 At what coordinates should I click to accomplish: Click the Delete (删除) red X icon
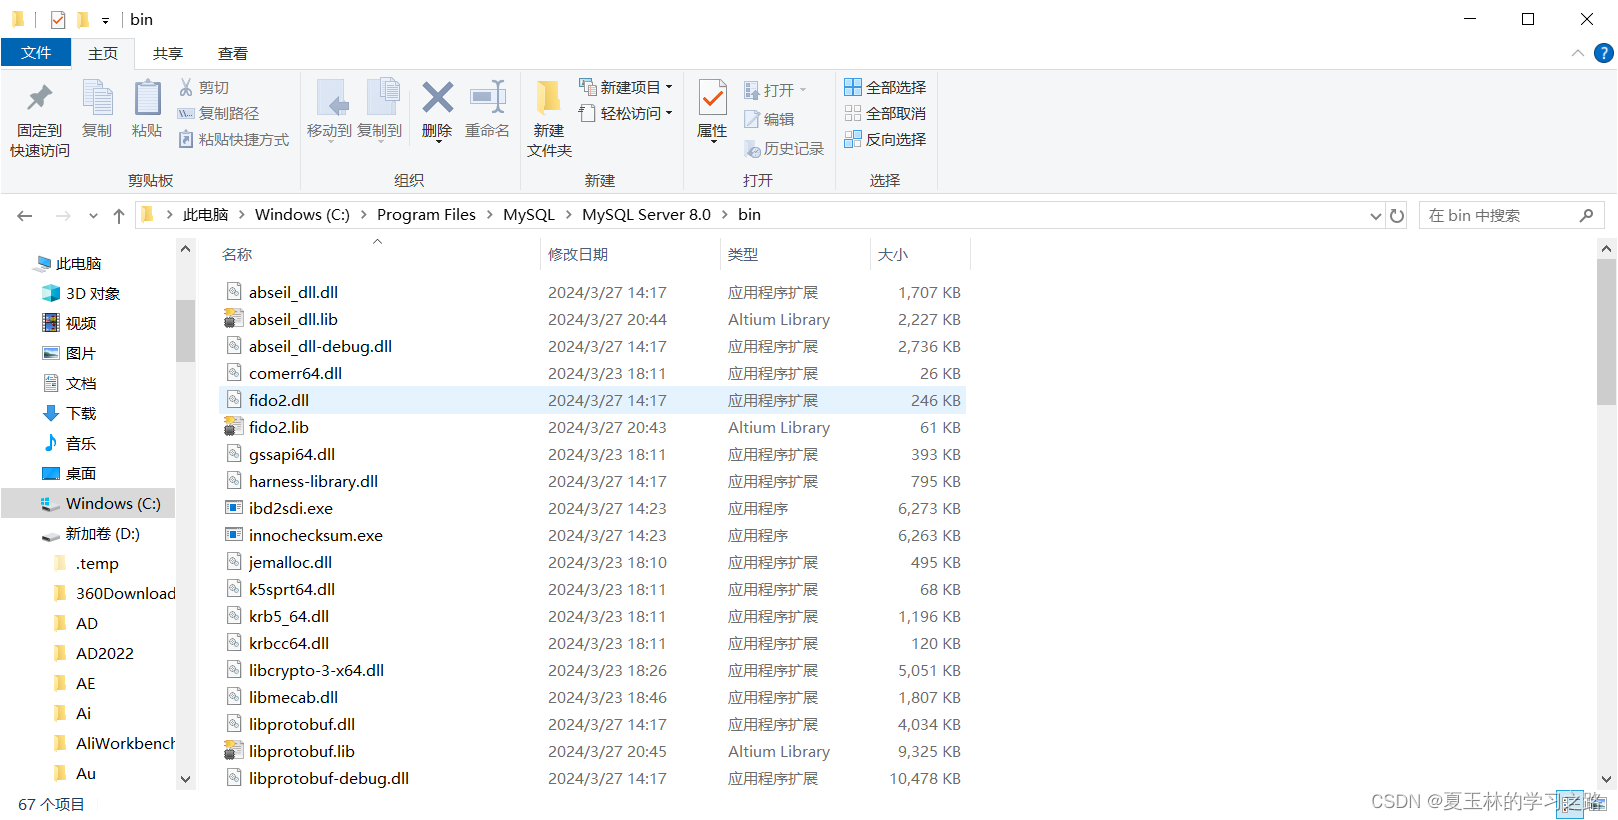pos(437,98)
